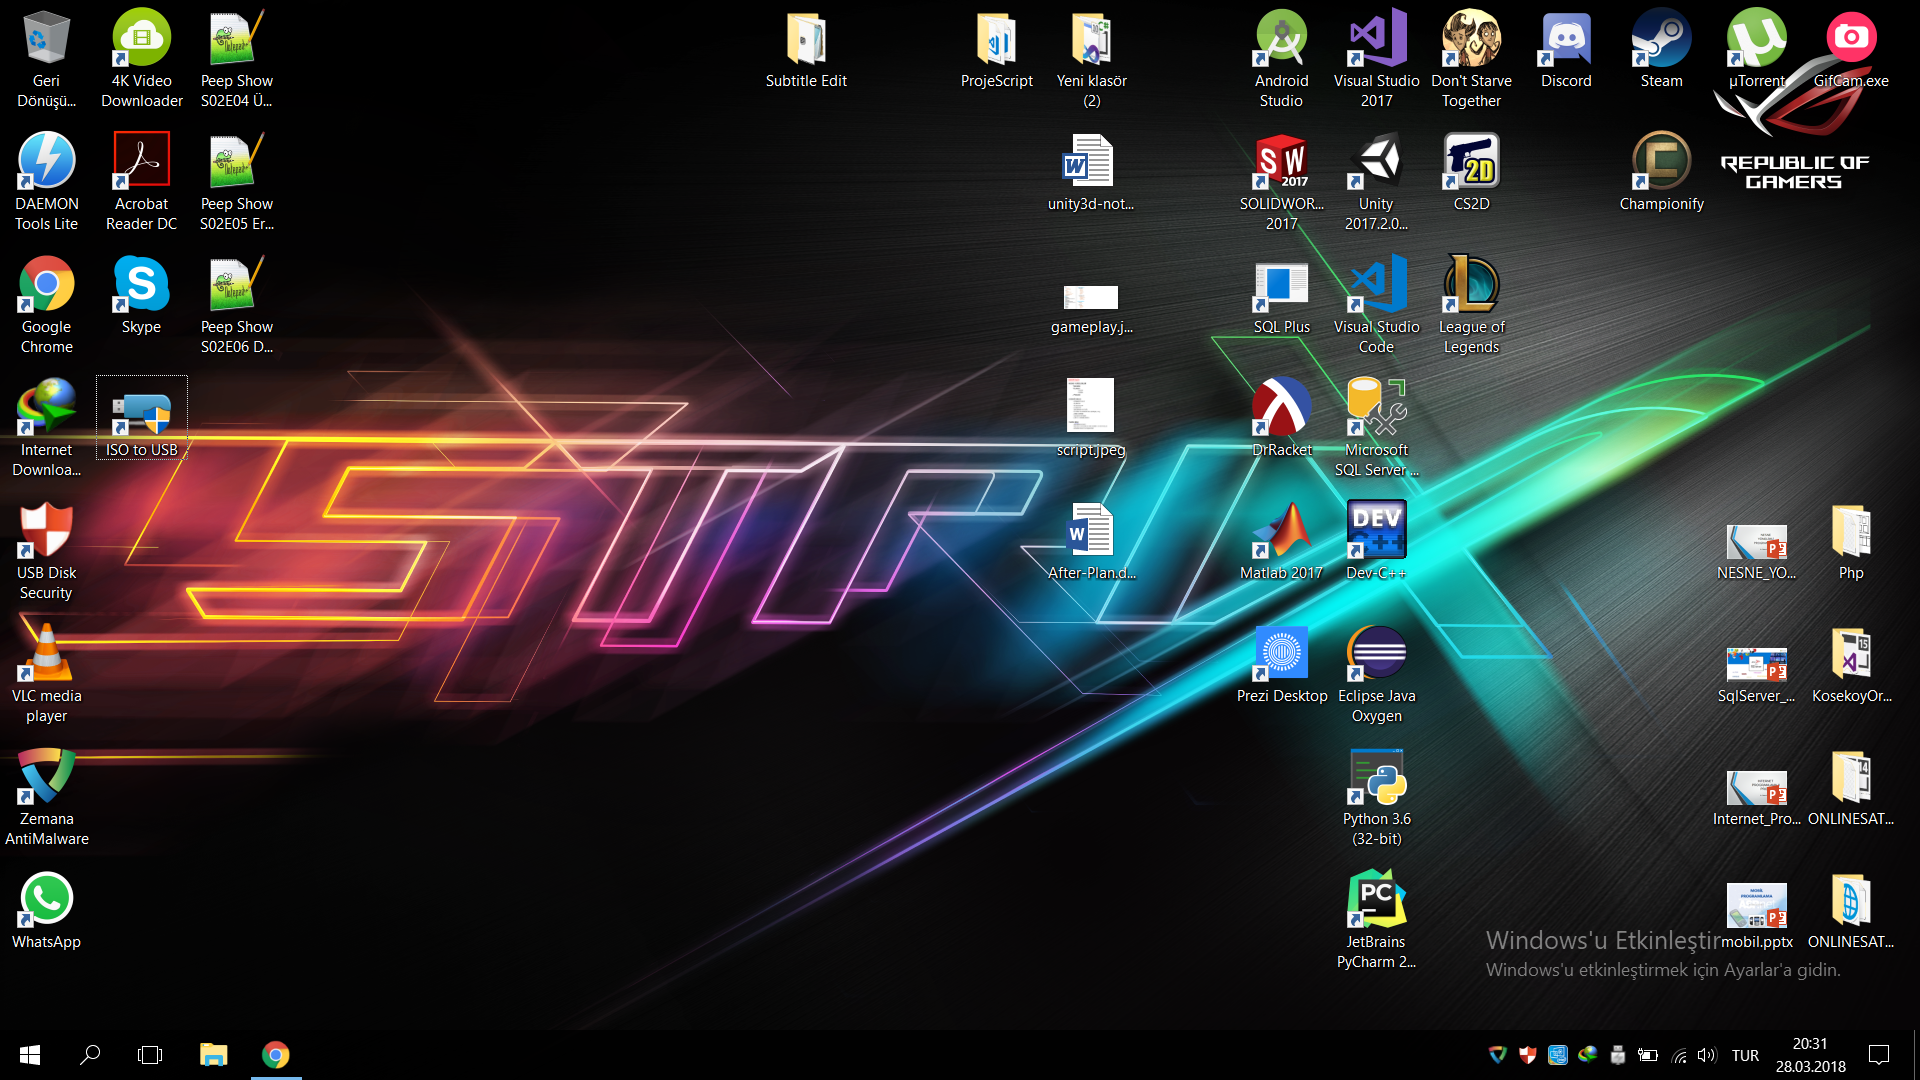Select the ISO to USB shortcut

click(141, 418)
